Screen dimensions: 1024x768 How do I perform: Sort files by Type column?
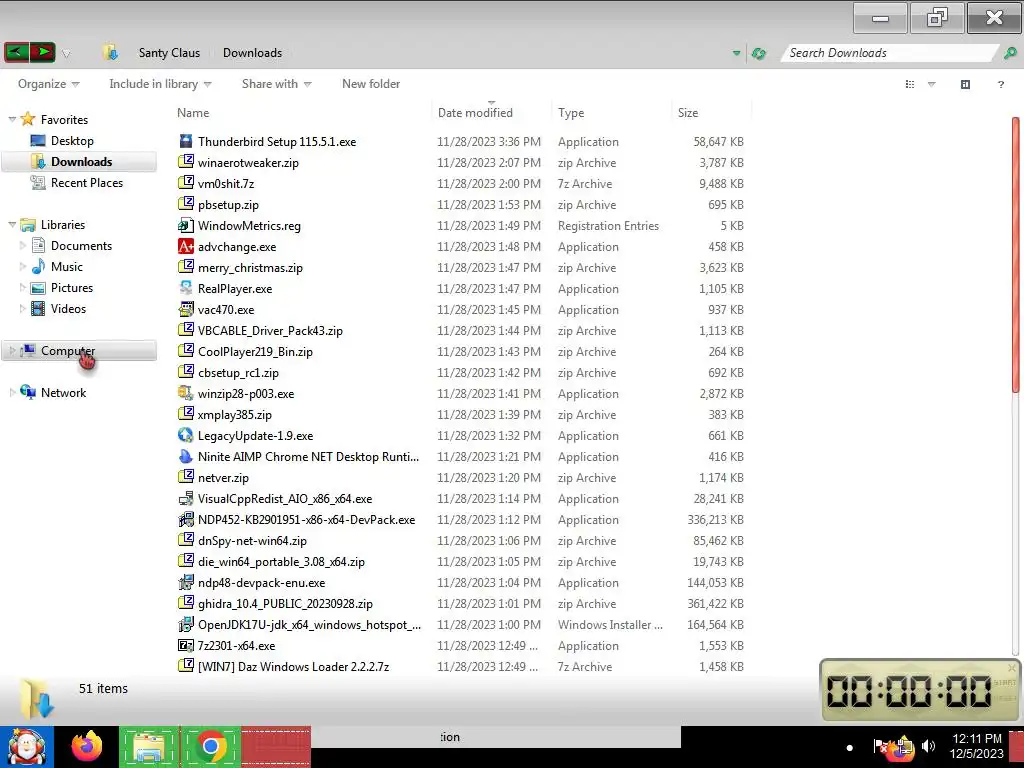click(x=611, y=112)
